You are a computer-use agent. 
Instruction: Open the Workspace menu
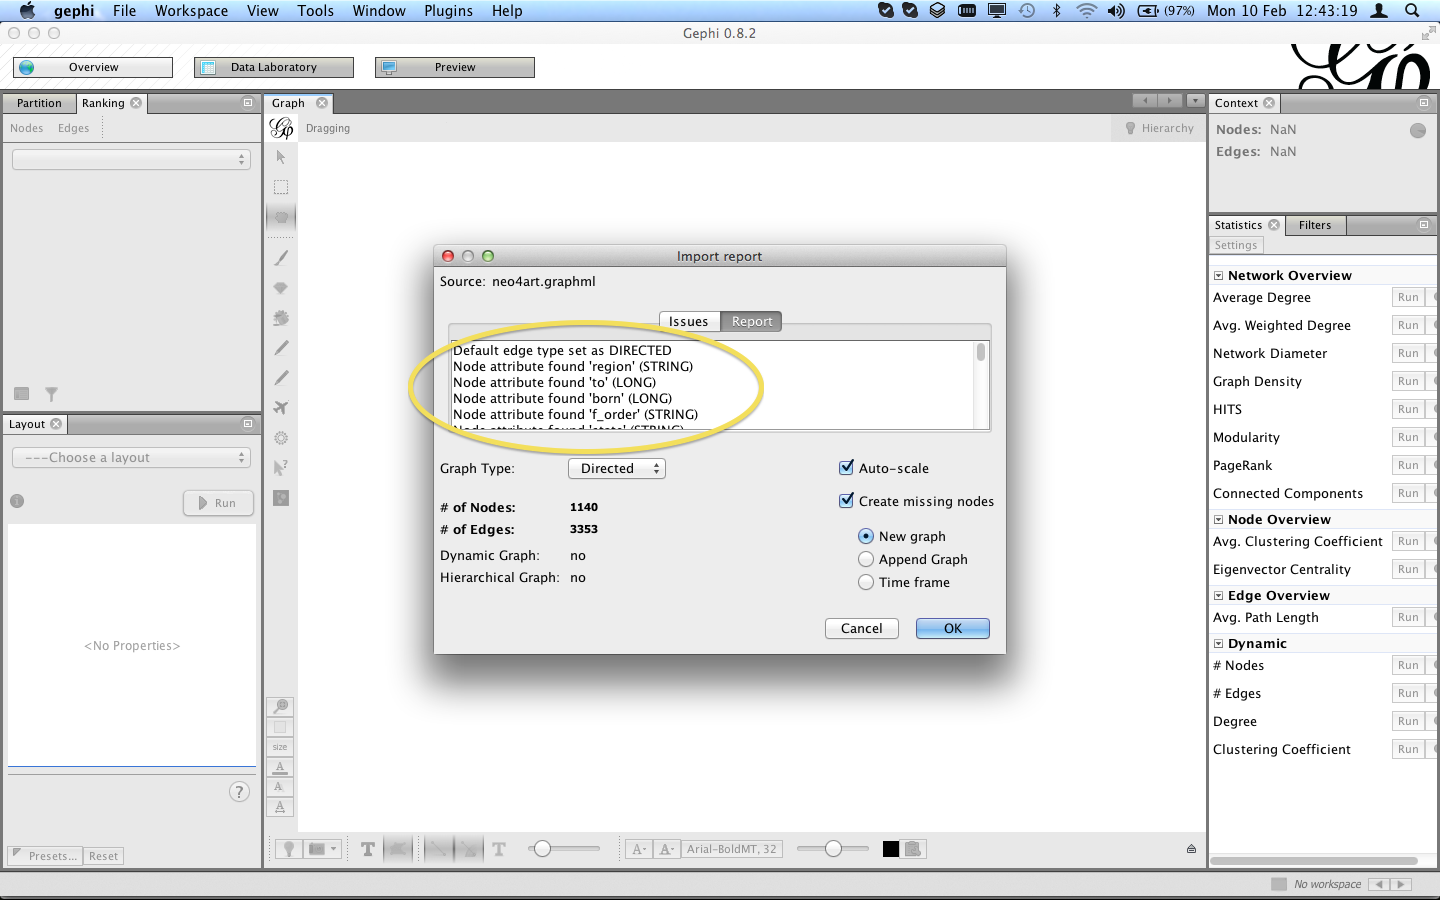pos(191,11)
